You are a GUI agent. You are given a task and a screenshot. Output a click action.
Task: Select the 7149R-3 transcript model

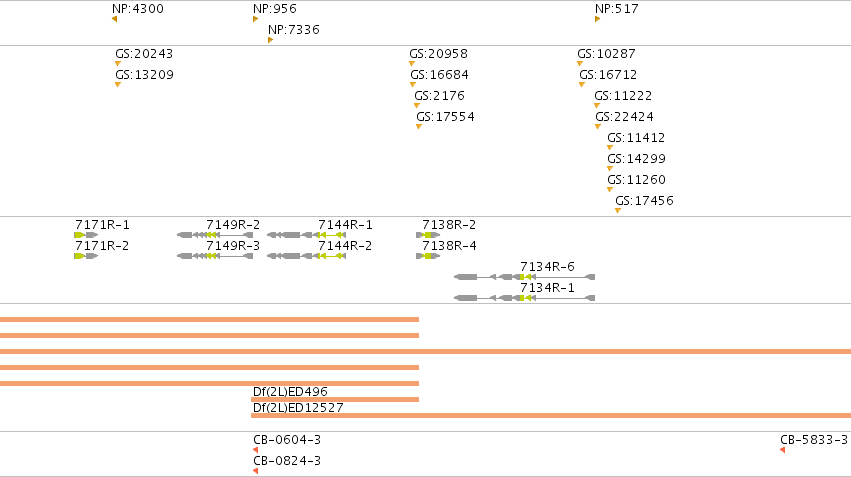pos(215,256)
